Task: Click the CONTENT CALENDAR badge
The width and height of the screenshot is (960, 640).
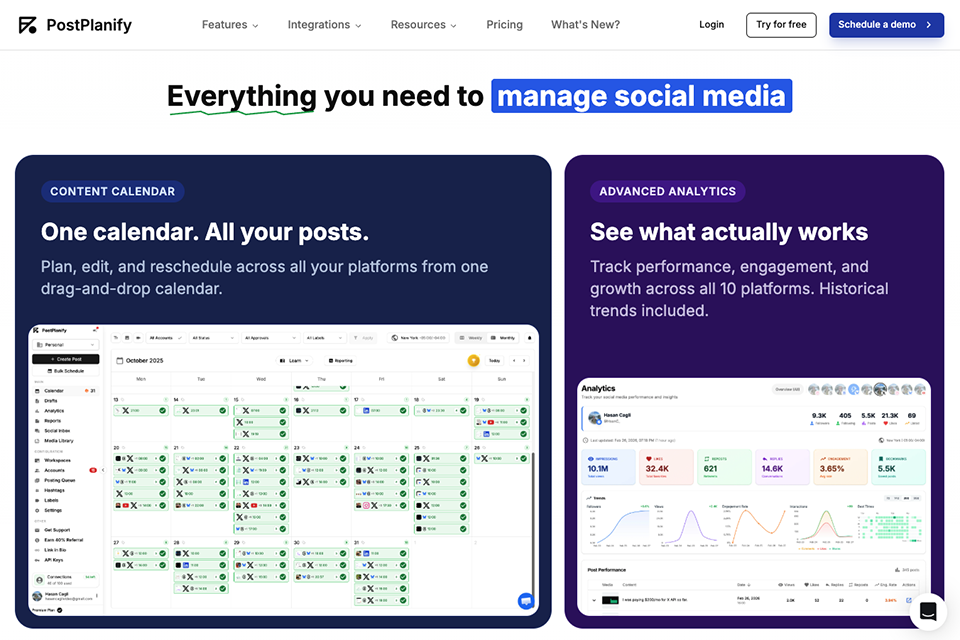Action: pos(113,191)
